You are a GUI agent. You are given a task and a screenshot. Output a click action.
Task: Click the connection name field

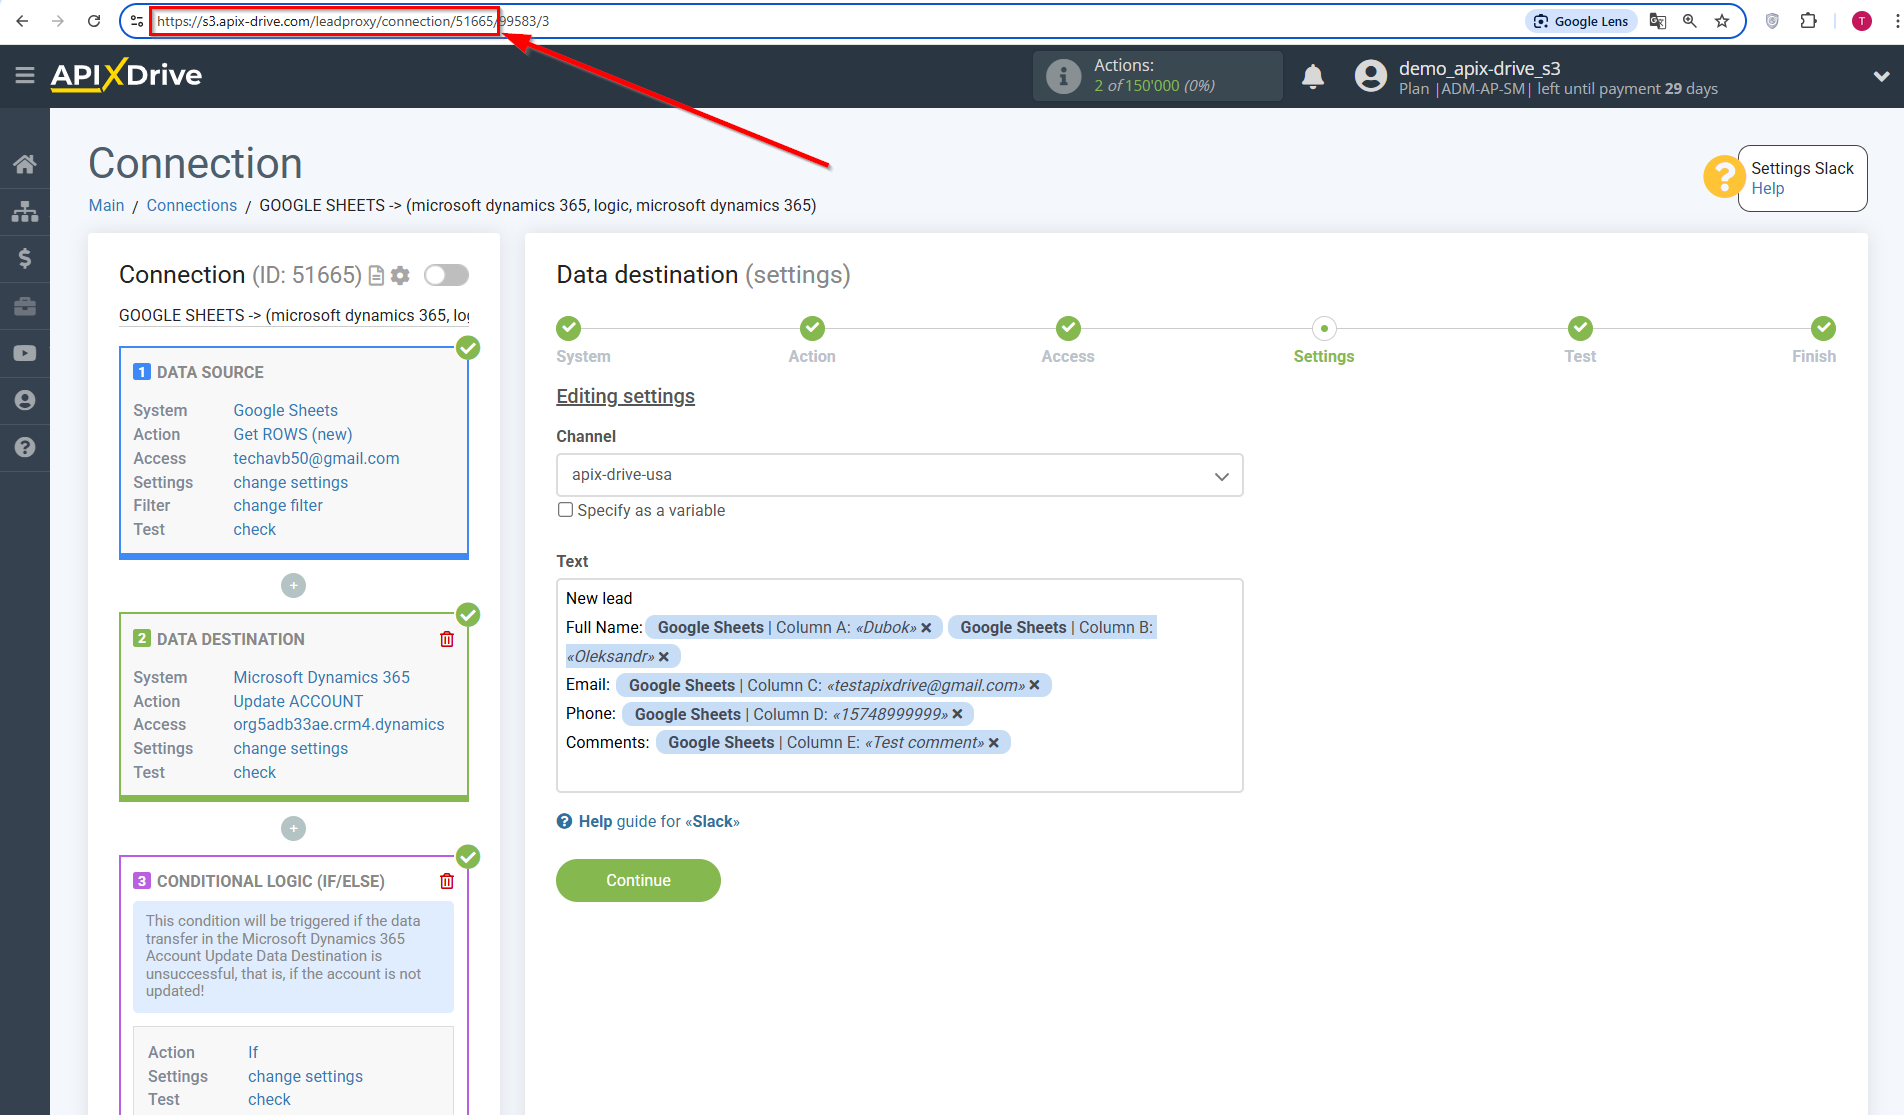(293, 316)
